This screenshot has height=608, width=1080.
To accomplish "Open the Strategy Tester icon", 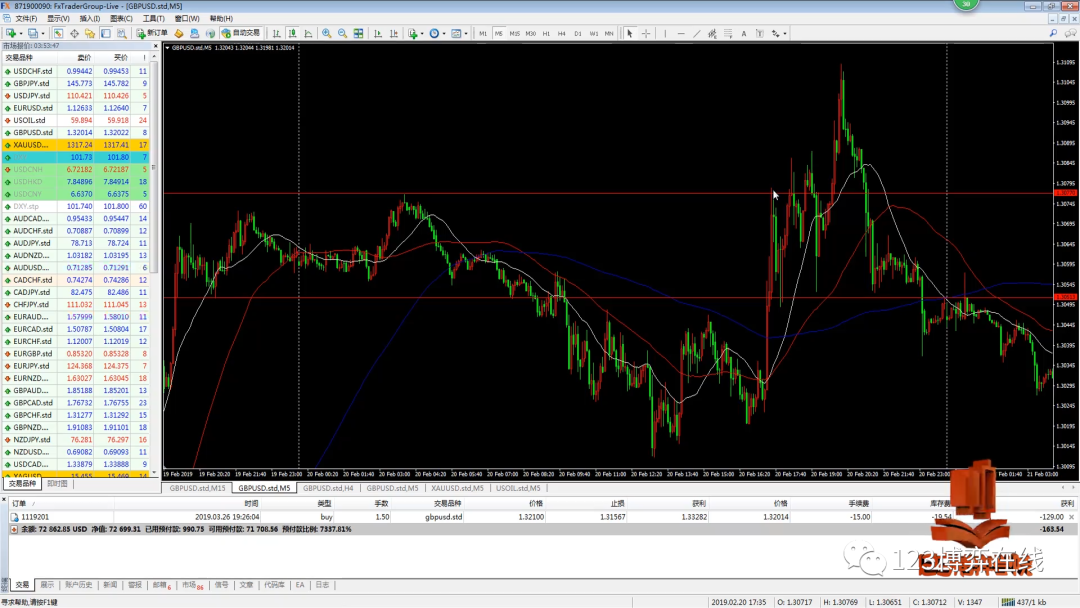I will click(122, 33).
